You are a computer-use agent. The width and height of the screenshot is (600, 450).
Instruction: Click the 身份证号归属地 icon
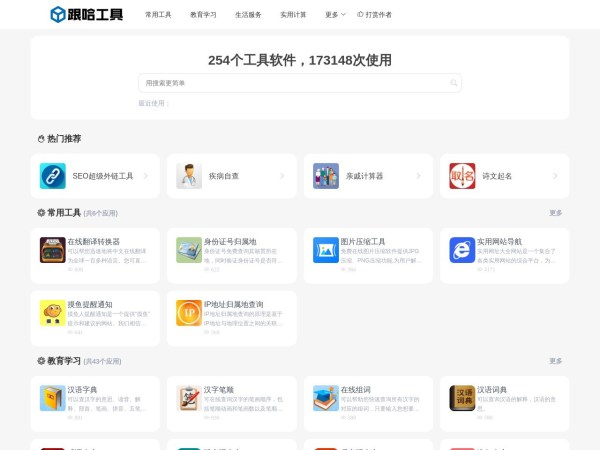[189, 250]
